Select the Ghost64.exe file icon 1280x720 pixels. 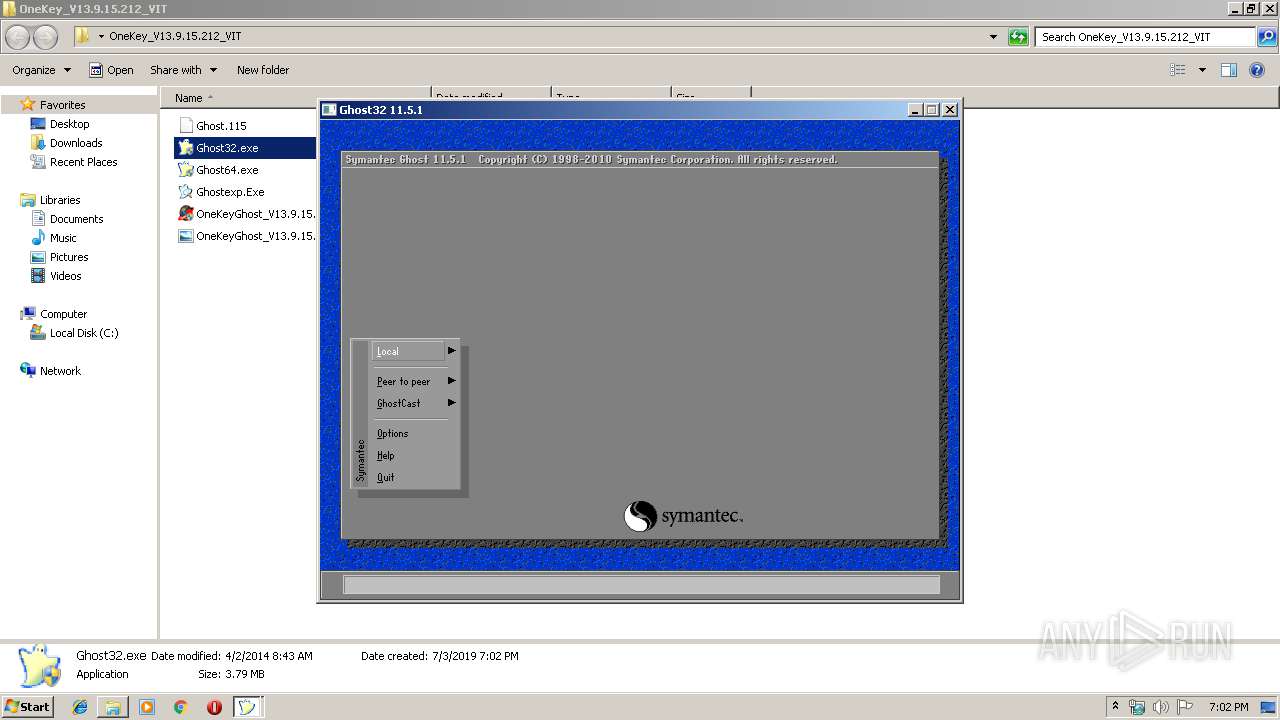point(185,170)
